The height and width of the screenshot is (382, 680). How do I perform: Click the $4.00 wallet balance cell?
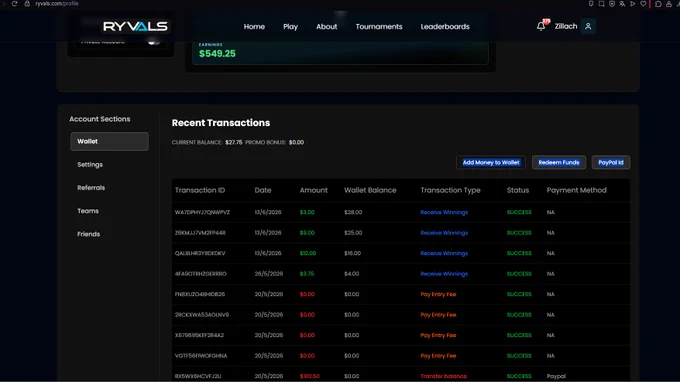(x=352, y=274)
